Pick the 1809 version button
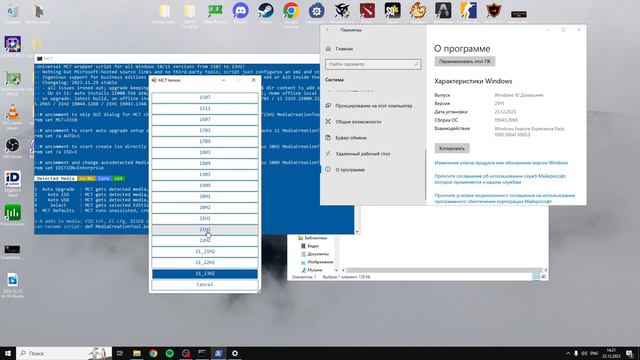Viewport: 640px width, 360px height. coord(205,164)
